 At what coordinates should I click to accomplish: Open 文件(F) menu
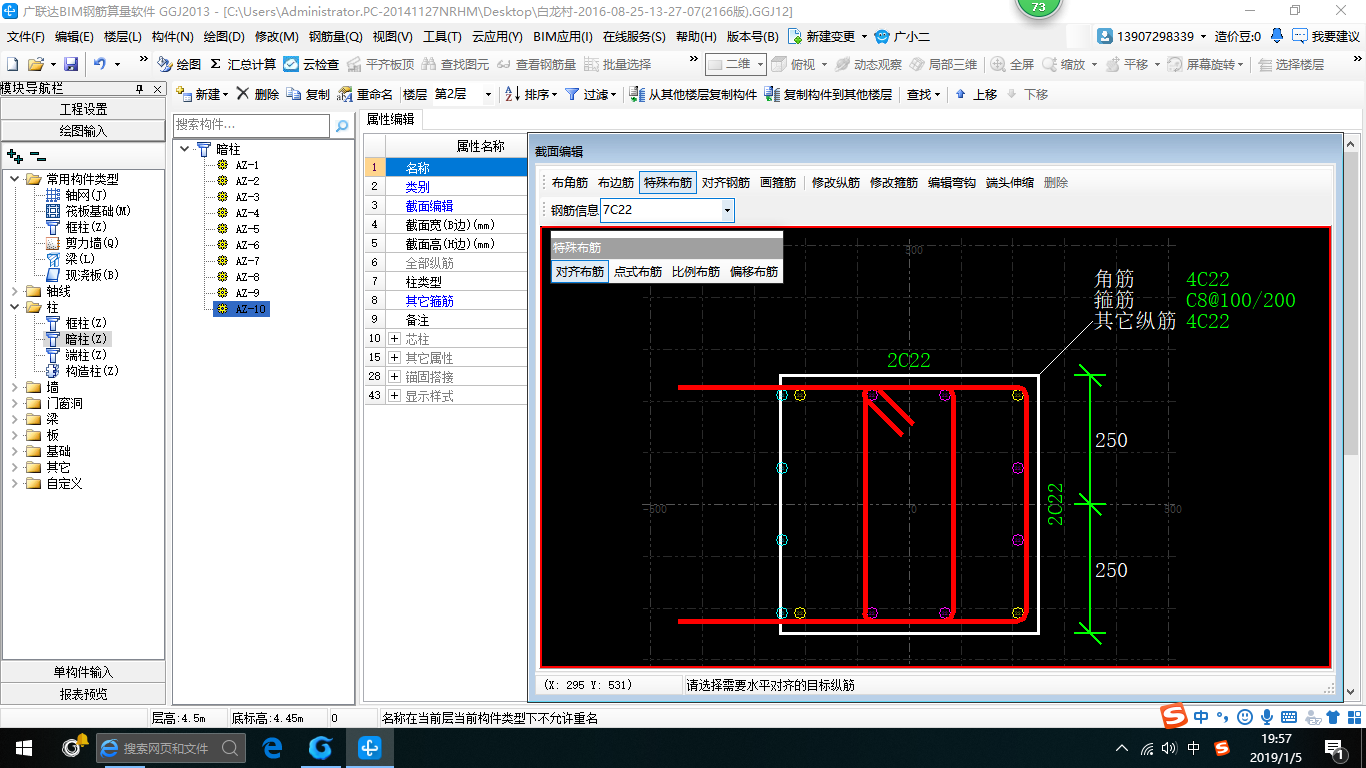pos(26,36)
